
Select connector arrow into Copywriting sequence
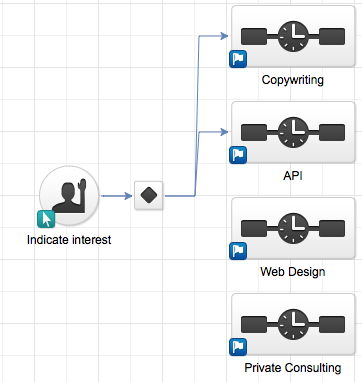coord(213,36)
